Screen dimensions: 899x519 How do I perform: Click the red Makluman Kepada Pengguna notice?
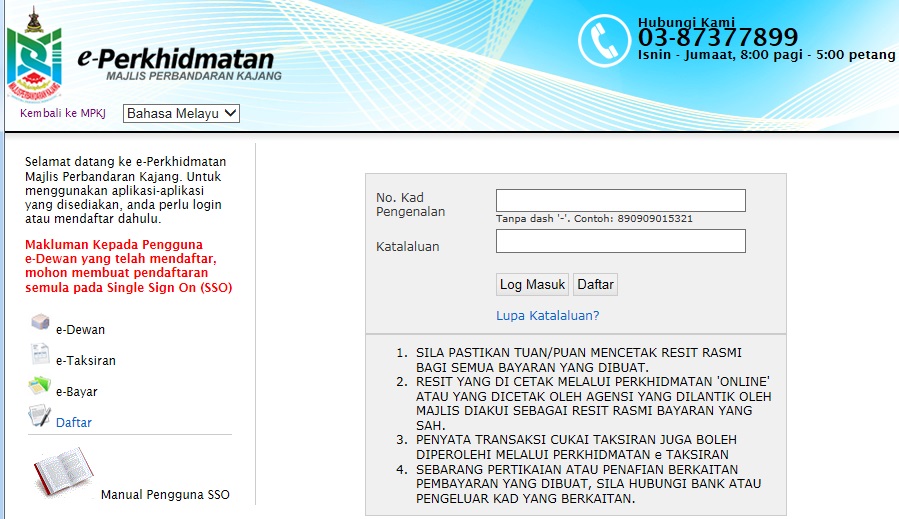[128, 266]
